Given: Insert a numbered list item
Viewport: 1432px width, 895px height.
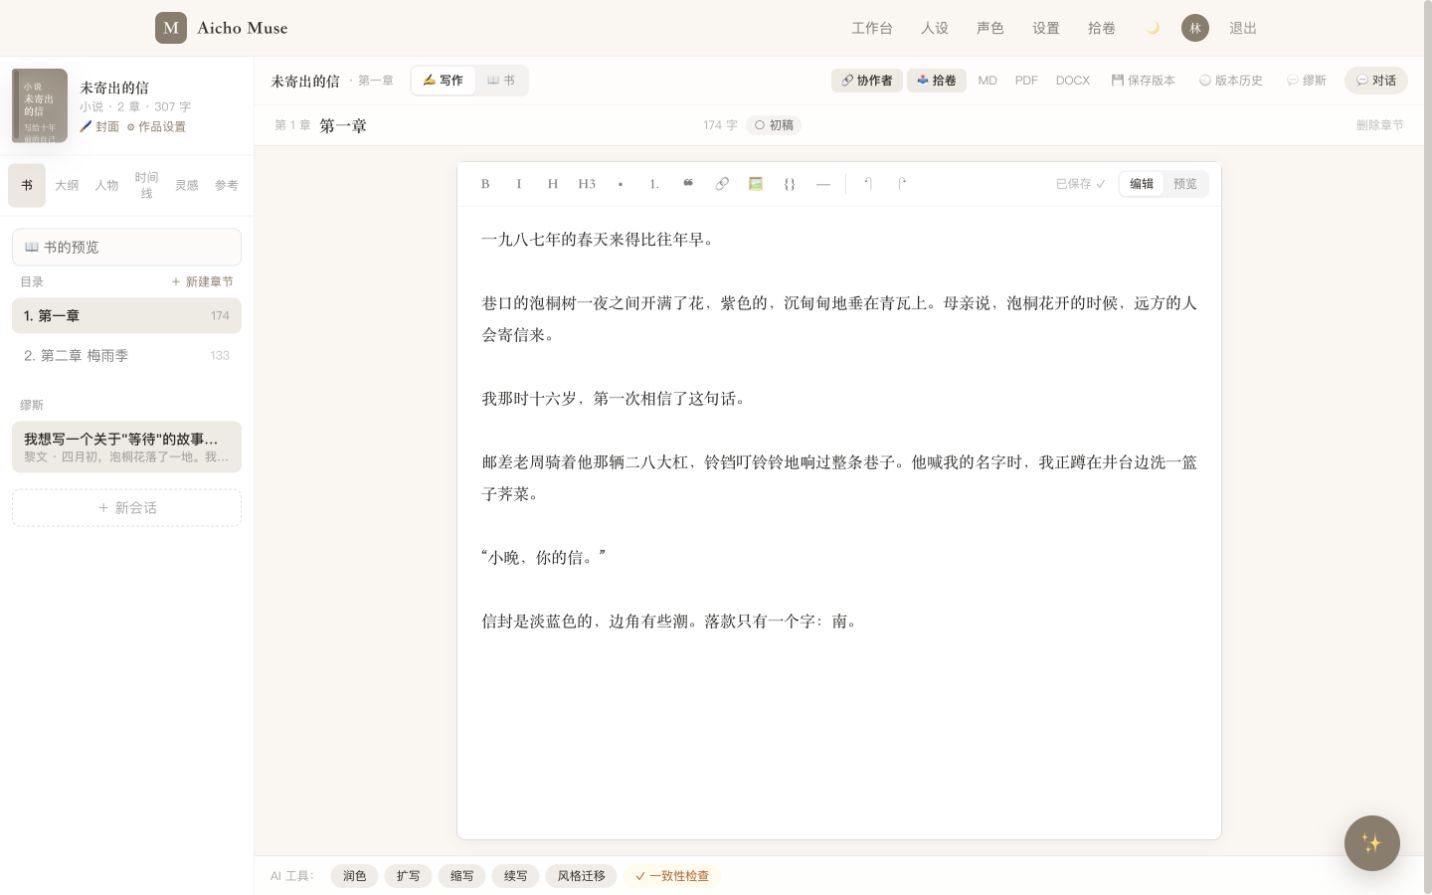Looking at the screenshot, I should (x=654, y=184).
